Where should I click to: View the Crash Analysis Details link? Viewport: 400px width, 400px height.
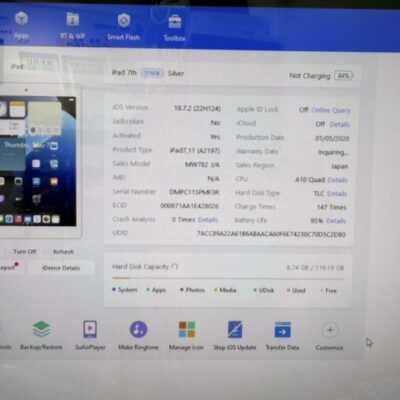point(208,220)
